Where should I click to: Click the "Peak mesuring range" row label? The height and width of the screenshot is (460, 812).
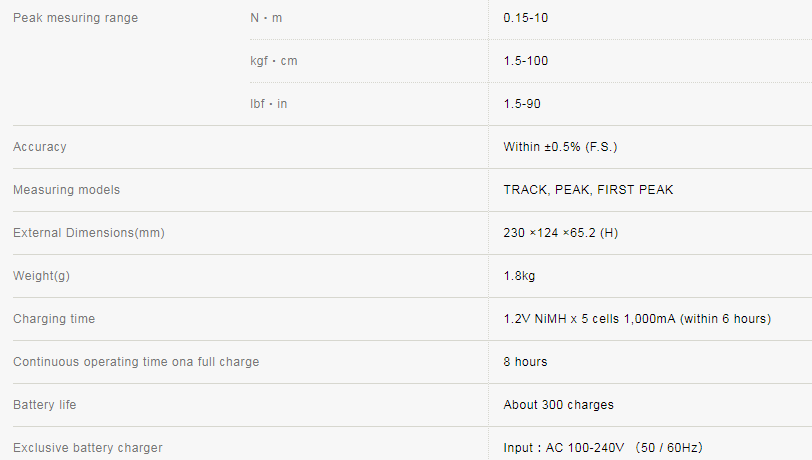75,18
